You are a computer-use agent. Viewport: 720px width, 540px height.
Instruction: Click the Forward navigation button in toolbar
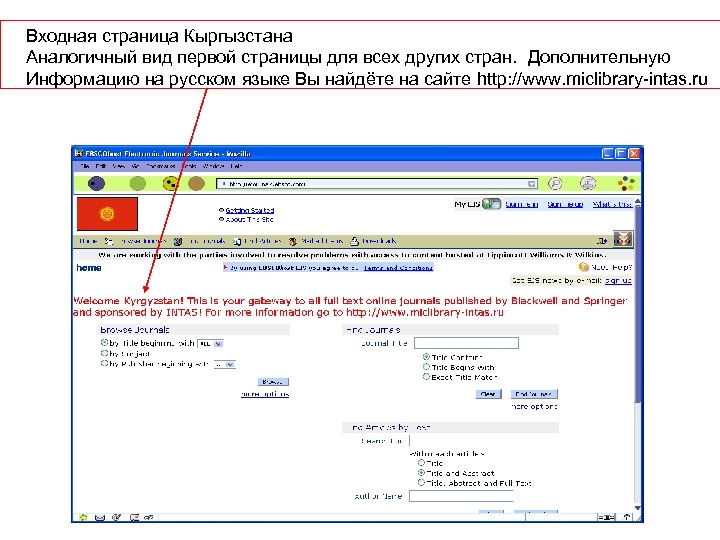point(137,184)
